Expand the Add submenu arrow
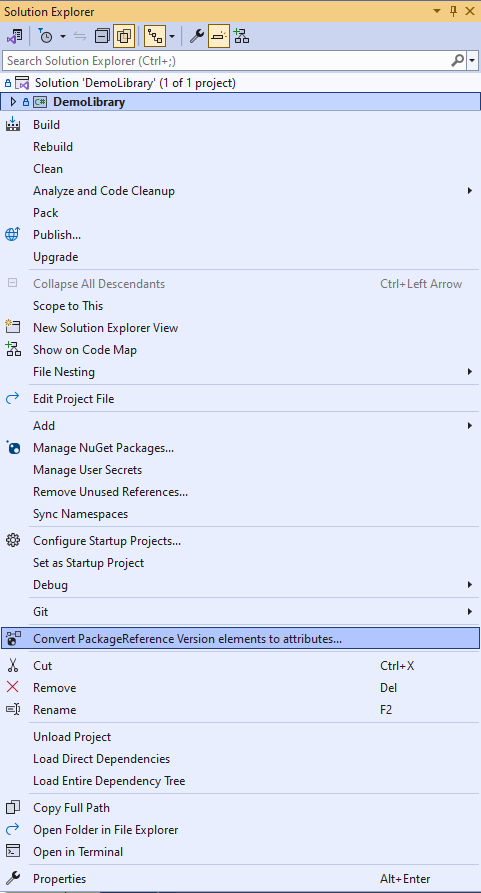The height and width of the screenshot is (893, 481). (x=470, y=425)
